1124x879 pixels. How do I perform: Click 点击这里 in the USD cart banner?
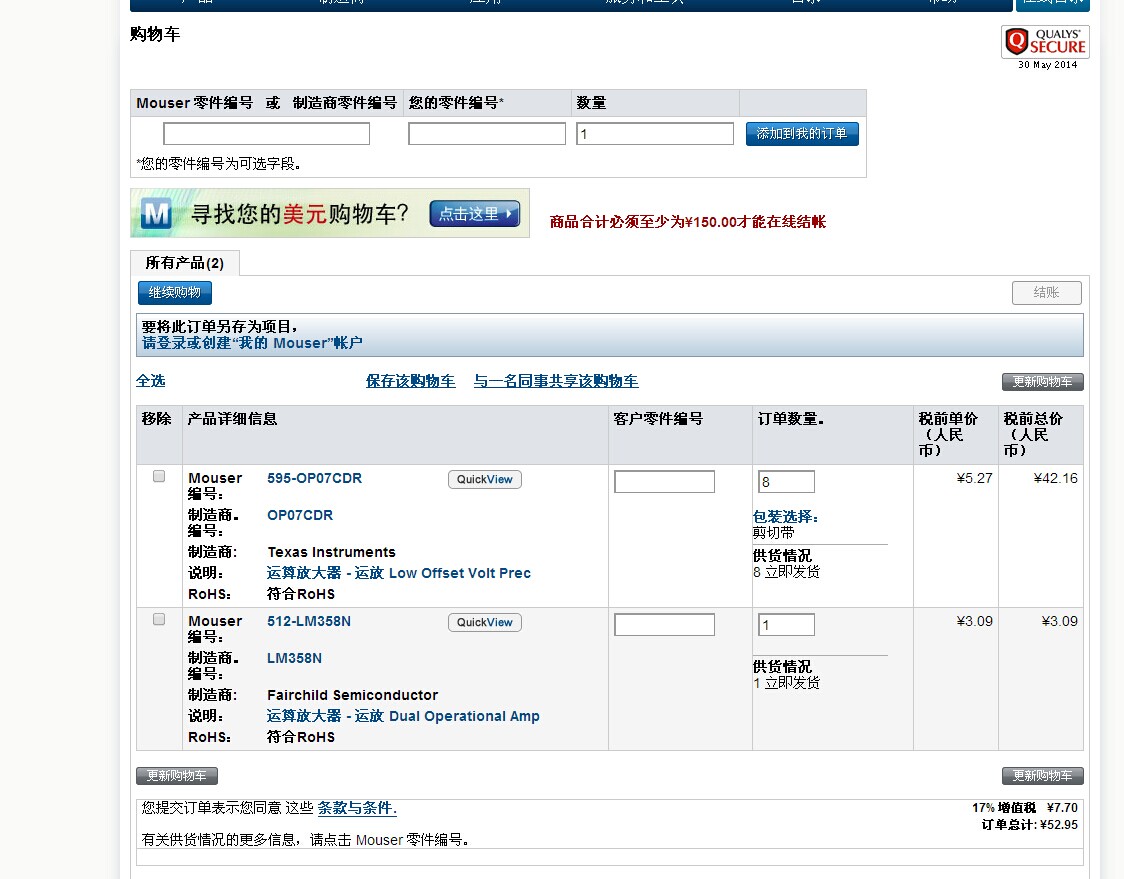475,214
